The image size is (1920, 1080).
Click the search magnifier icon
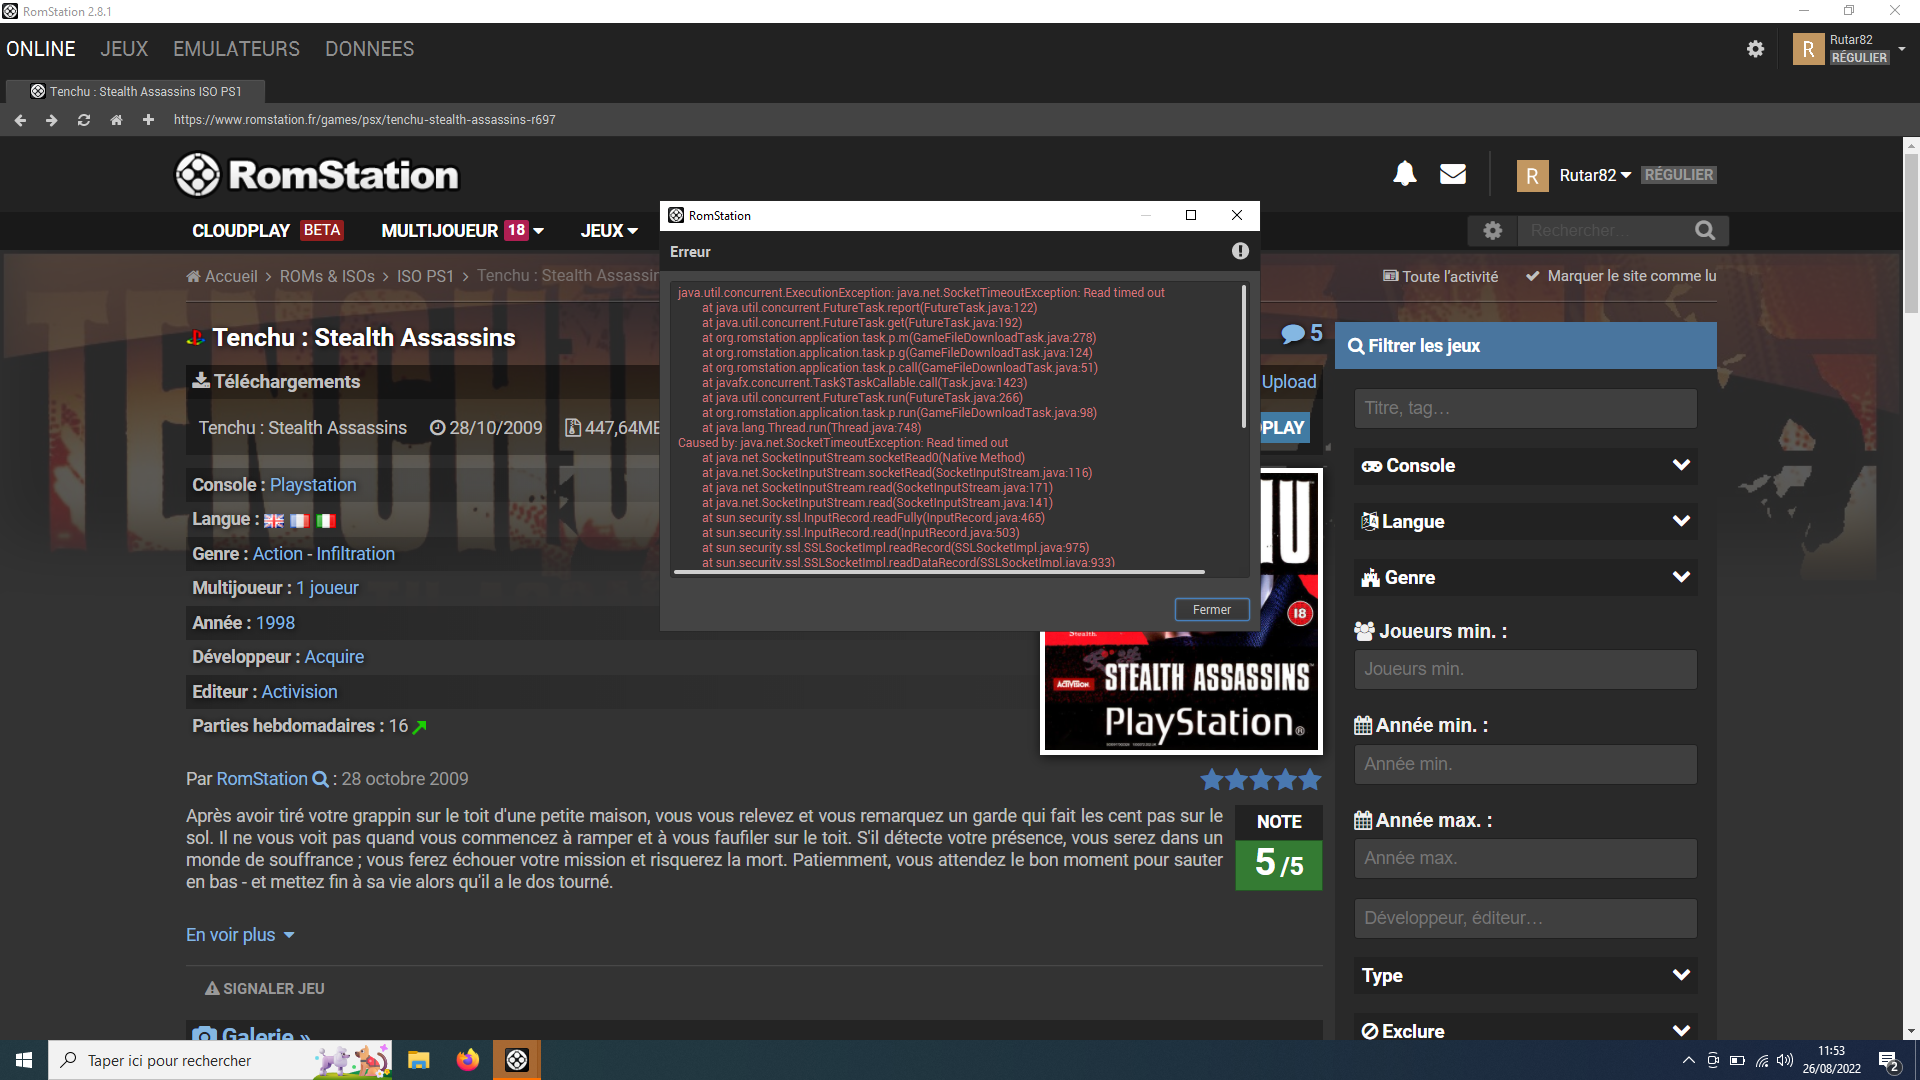[1705, 231]
